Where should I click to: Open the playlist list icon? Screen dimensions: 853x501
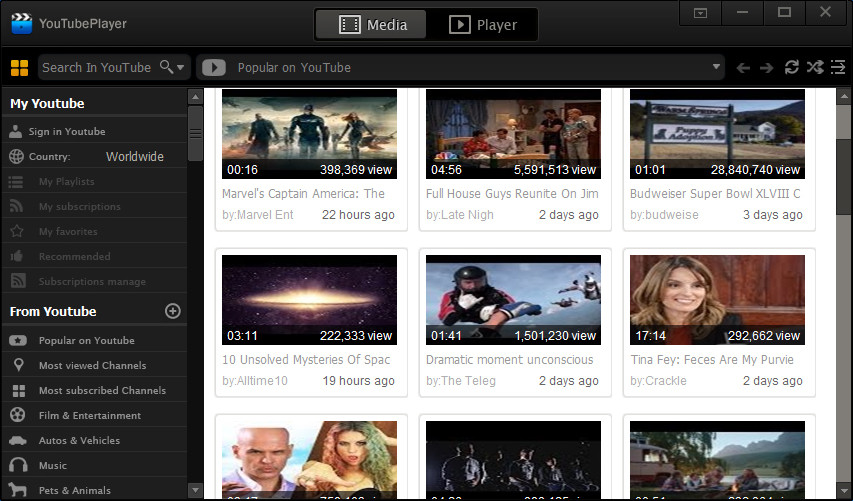click(838, 67)
